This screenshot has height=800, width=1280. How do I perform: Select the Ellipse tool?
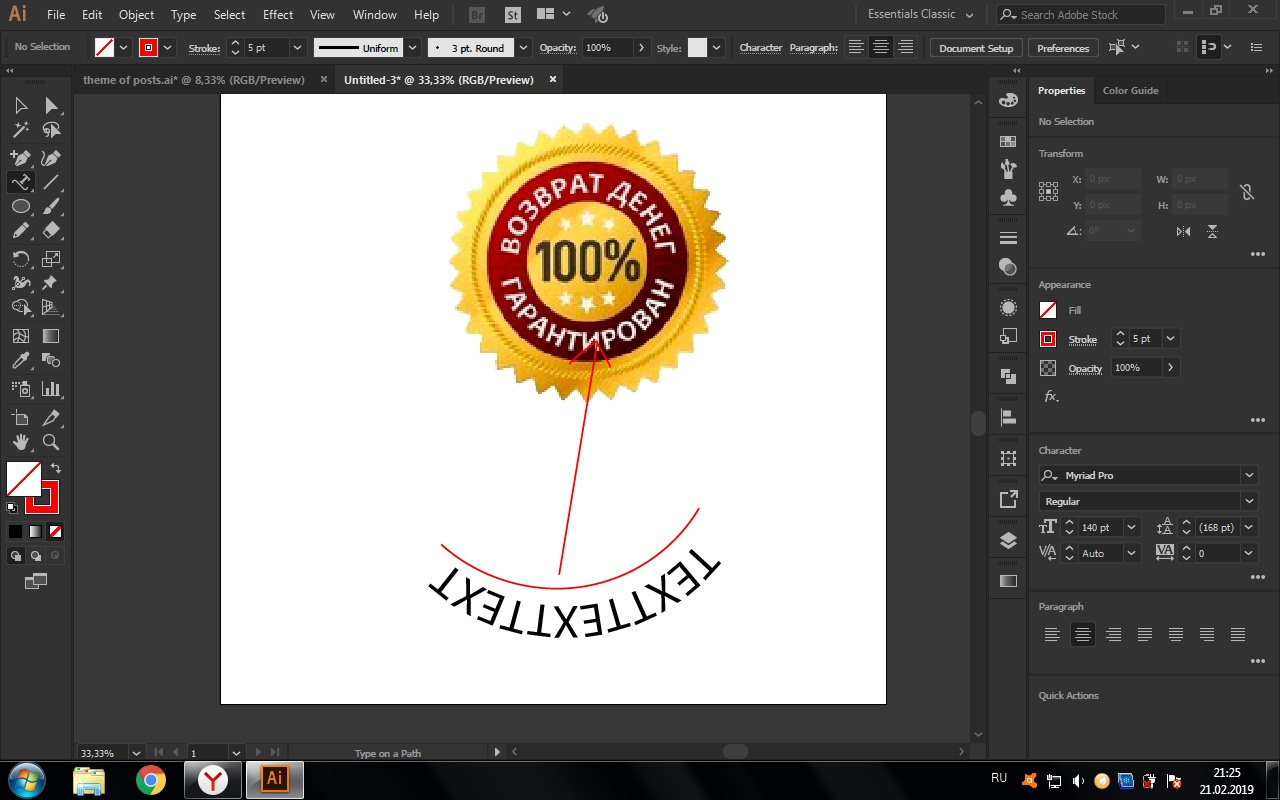point(20,206)
